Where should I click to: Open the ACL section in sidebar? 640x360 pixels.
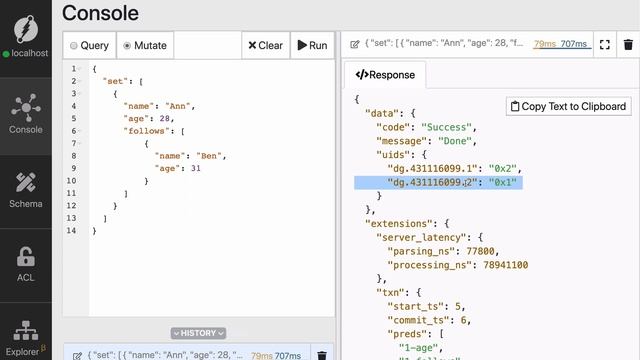click(x=26, y=264)
